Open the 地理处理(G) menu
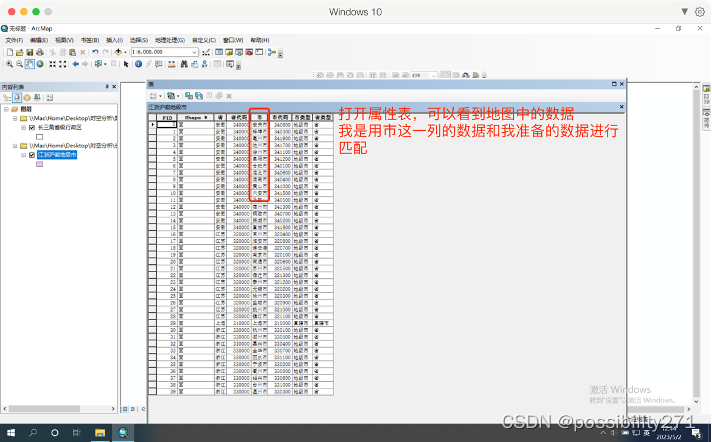Viewport: 712px width, 442px height. point(170,40)
